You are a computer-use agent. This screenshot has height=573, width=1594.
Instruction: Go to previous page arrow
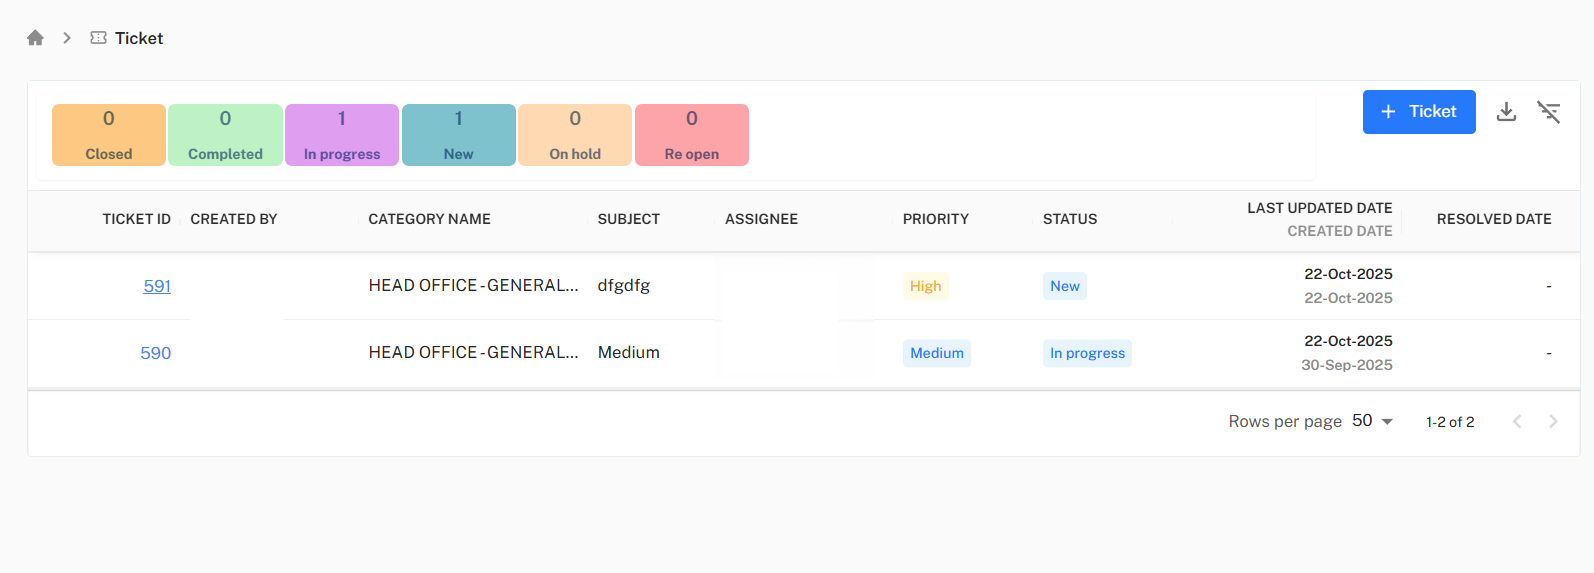1517,422
